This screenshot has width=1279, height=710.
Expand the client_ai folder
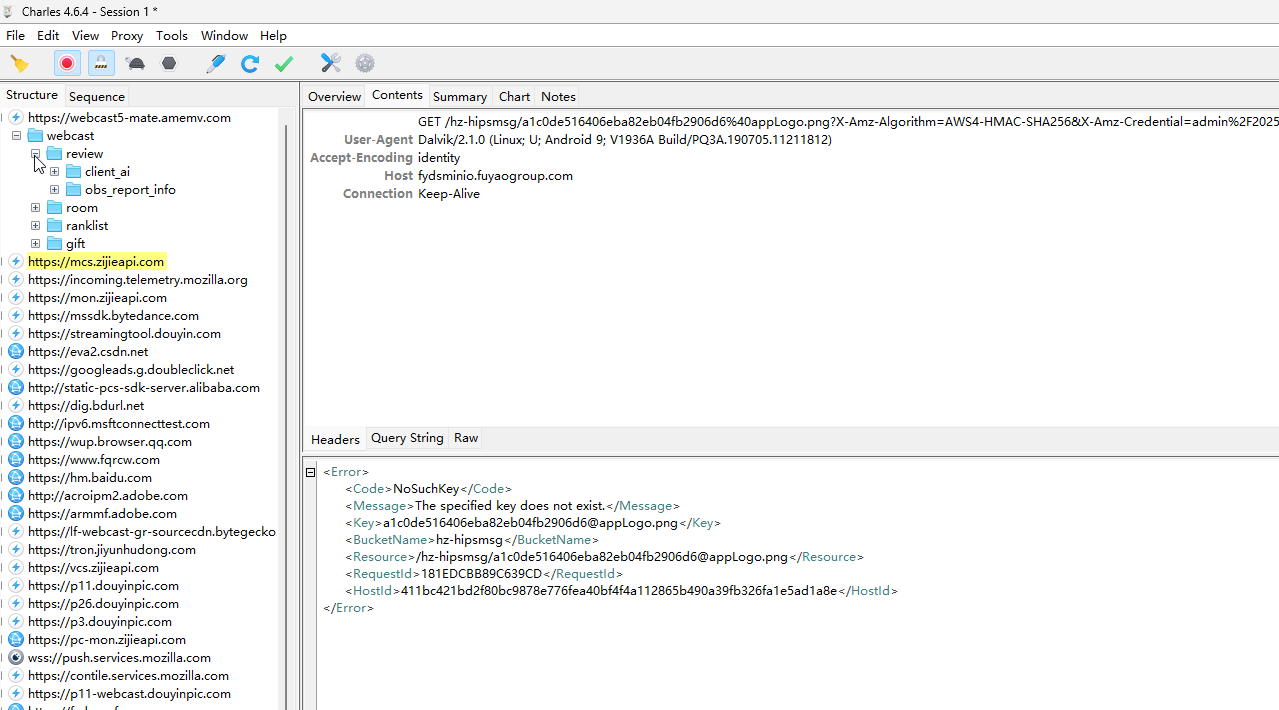point(55,172)
